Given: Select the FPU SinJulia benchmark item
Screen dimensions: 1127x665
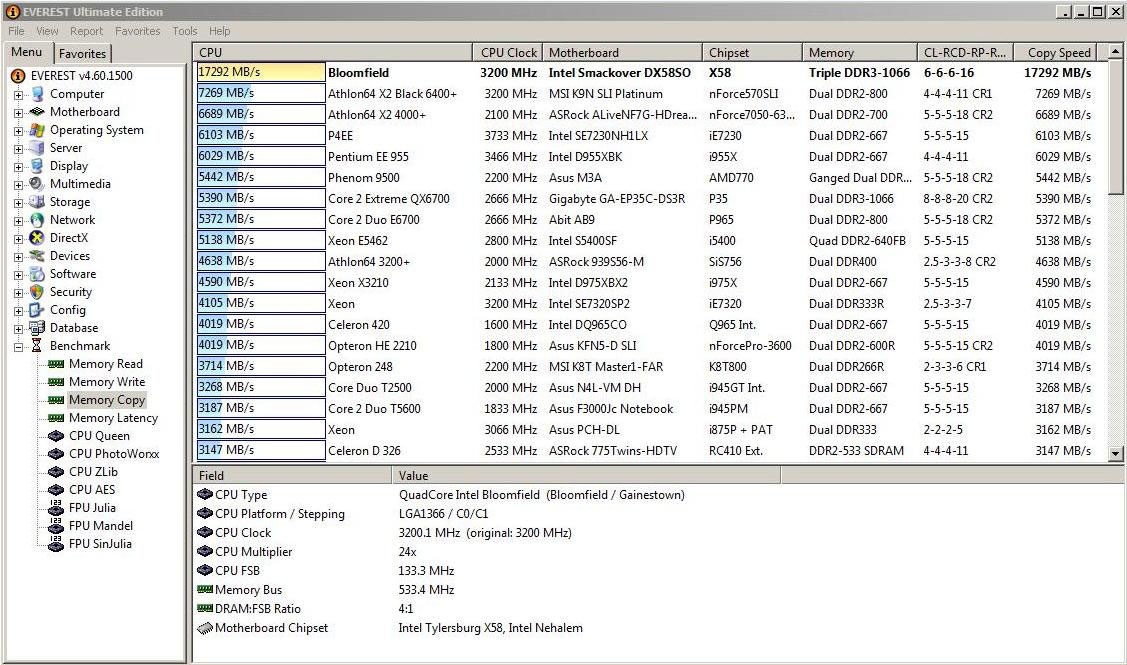Looking at the screenshot, I should pyautogui.click(x=100, y=544).
